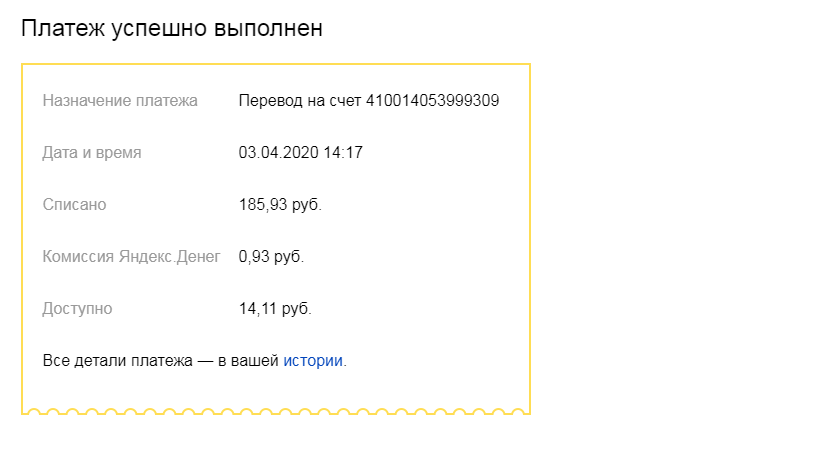Click the wavy bottom edge of receipt
This screenshot has height=460, width=819.
point(276,410)
